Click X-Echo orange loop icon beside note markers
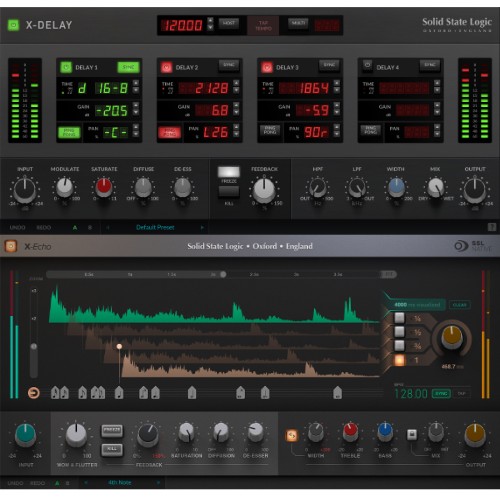This screenshot has width=500, height=500. [33, 393]
